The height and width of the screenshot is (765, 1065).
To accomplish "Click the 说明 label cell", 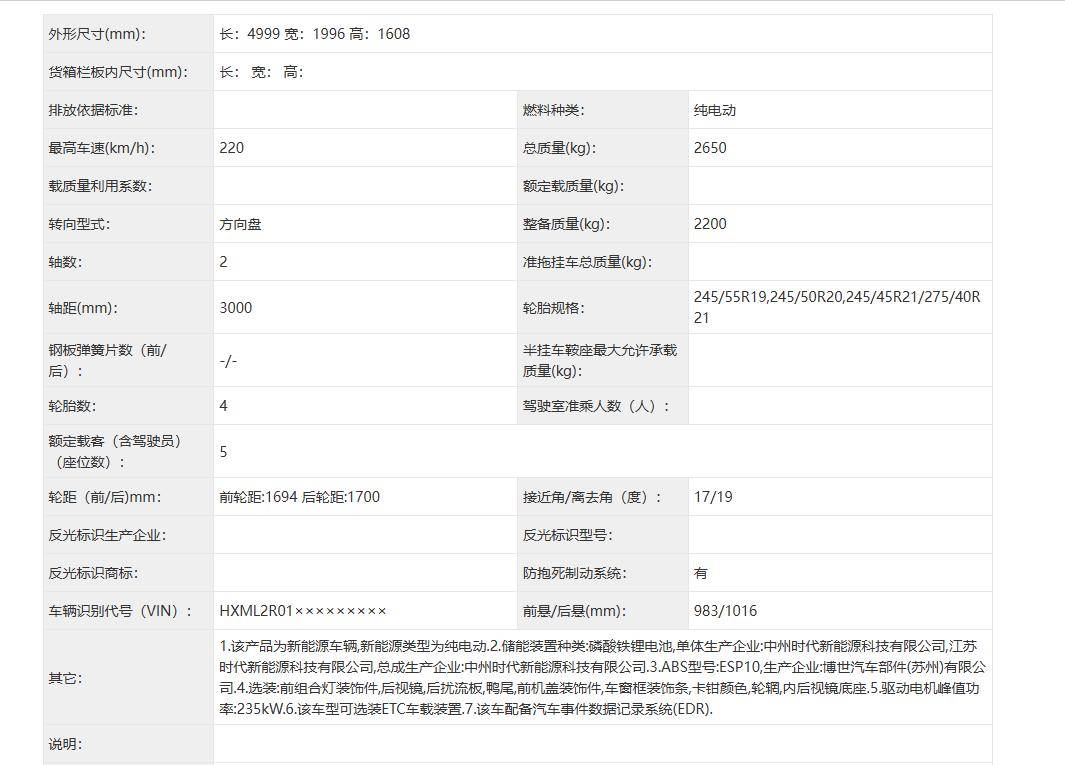I will pyautogui.click(x=128, y=744).
